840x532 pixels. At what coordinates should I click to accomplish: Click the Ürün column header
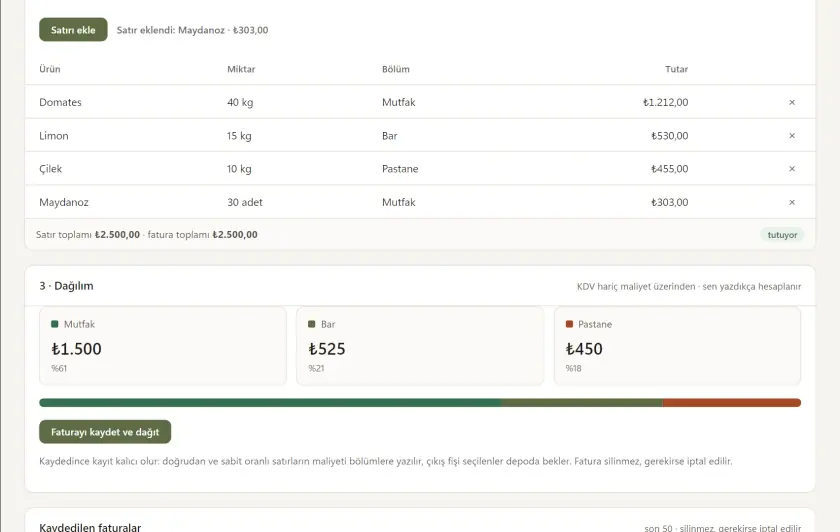coord(50,69)
